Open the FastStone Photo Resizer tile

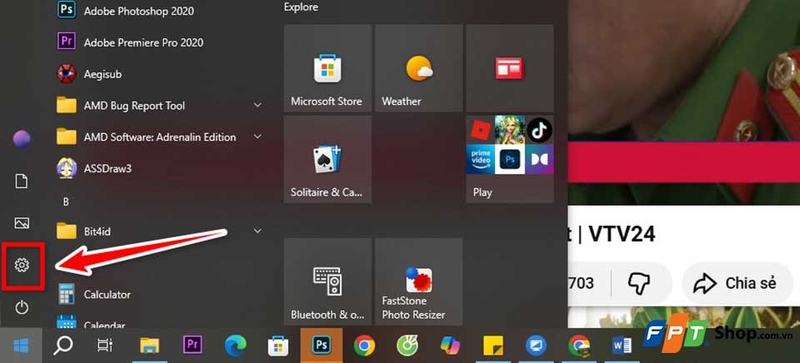[419, 281]
